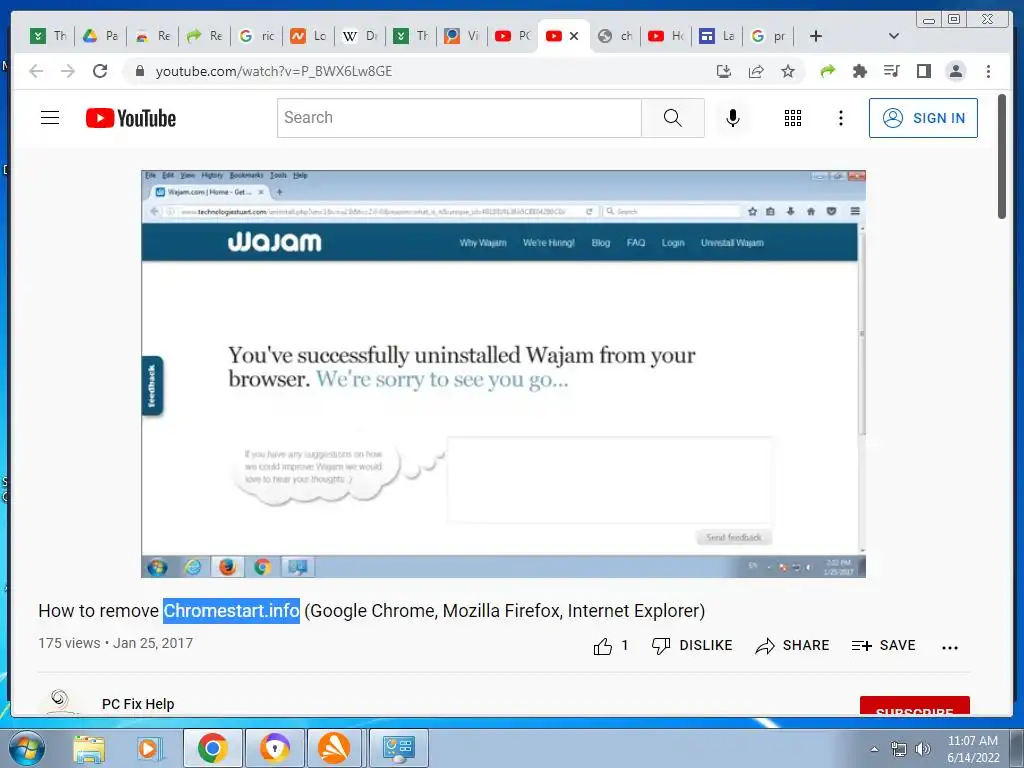Show hidden system tray icons
This screenshot has height=768, width=1024.
click(x=874, y=749)
